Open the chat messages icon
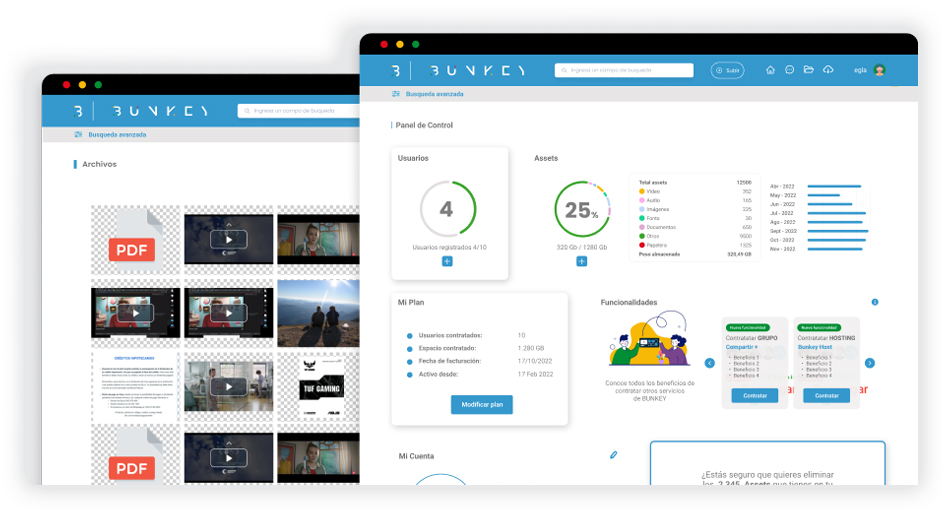952x528 pixels. [x=789, y=70]
